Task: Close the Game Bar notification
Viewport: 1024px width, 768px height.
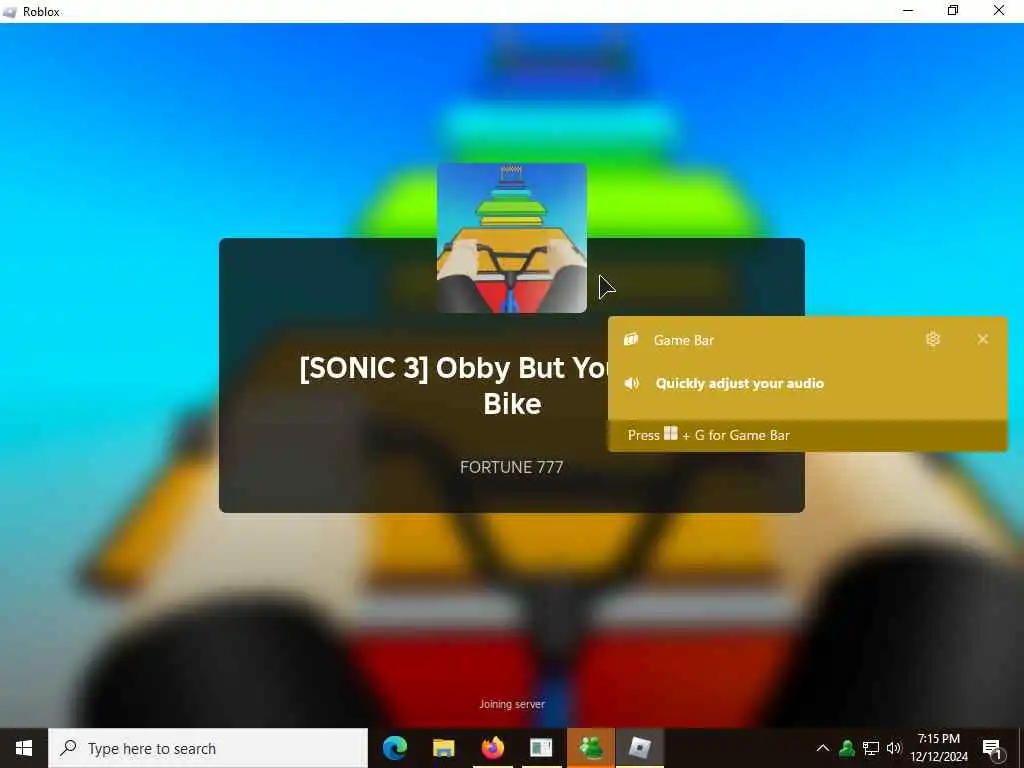Action: click(x=982, y=339)
